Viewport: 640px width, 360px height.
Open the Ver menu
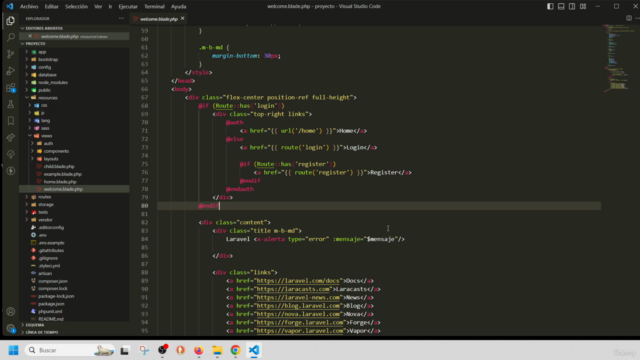pos(98,7)
